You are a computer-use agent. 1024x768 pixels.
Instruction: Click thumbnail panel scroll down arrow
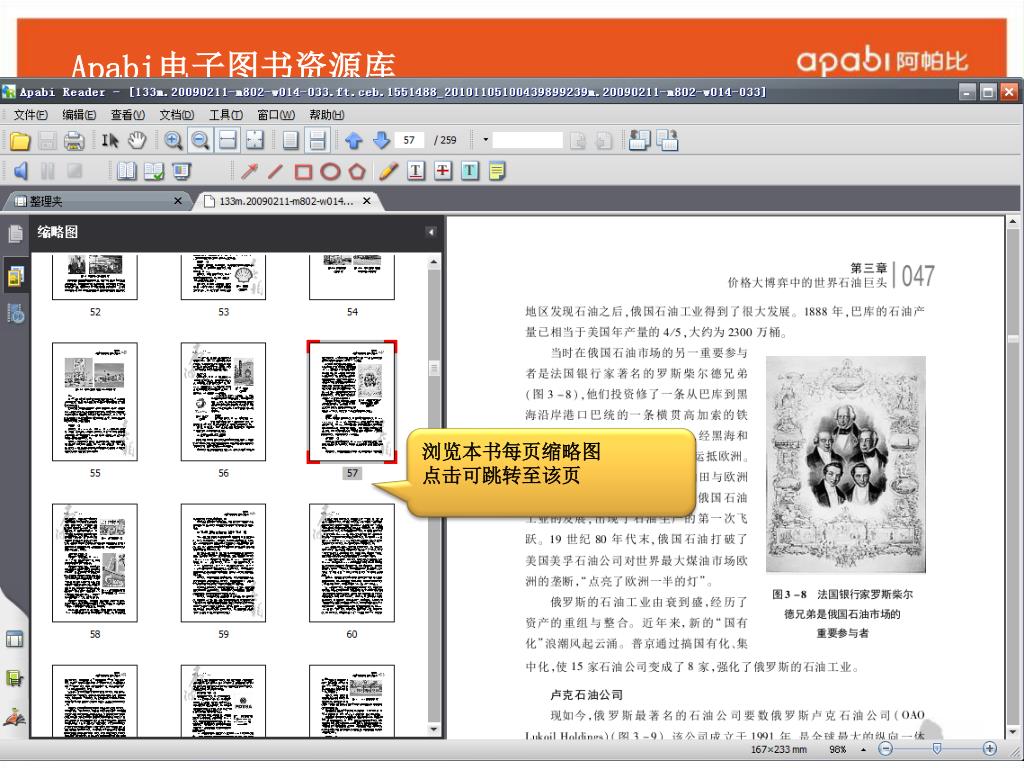[x=434, y=729]
